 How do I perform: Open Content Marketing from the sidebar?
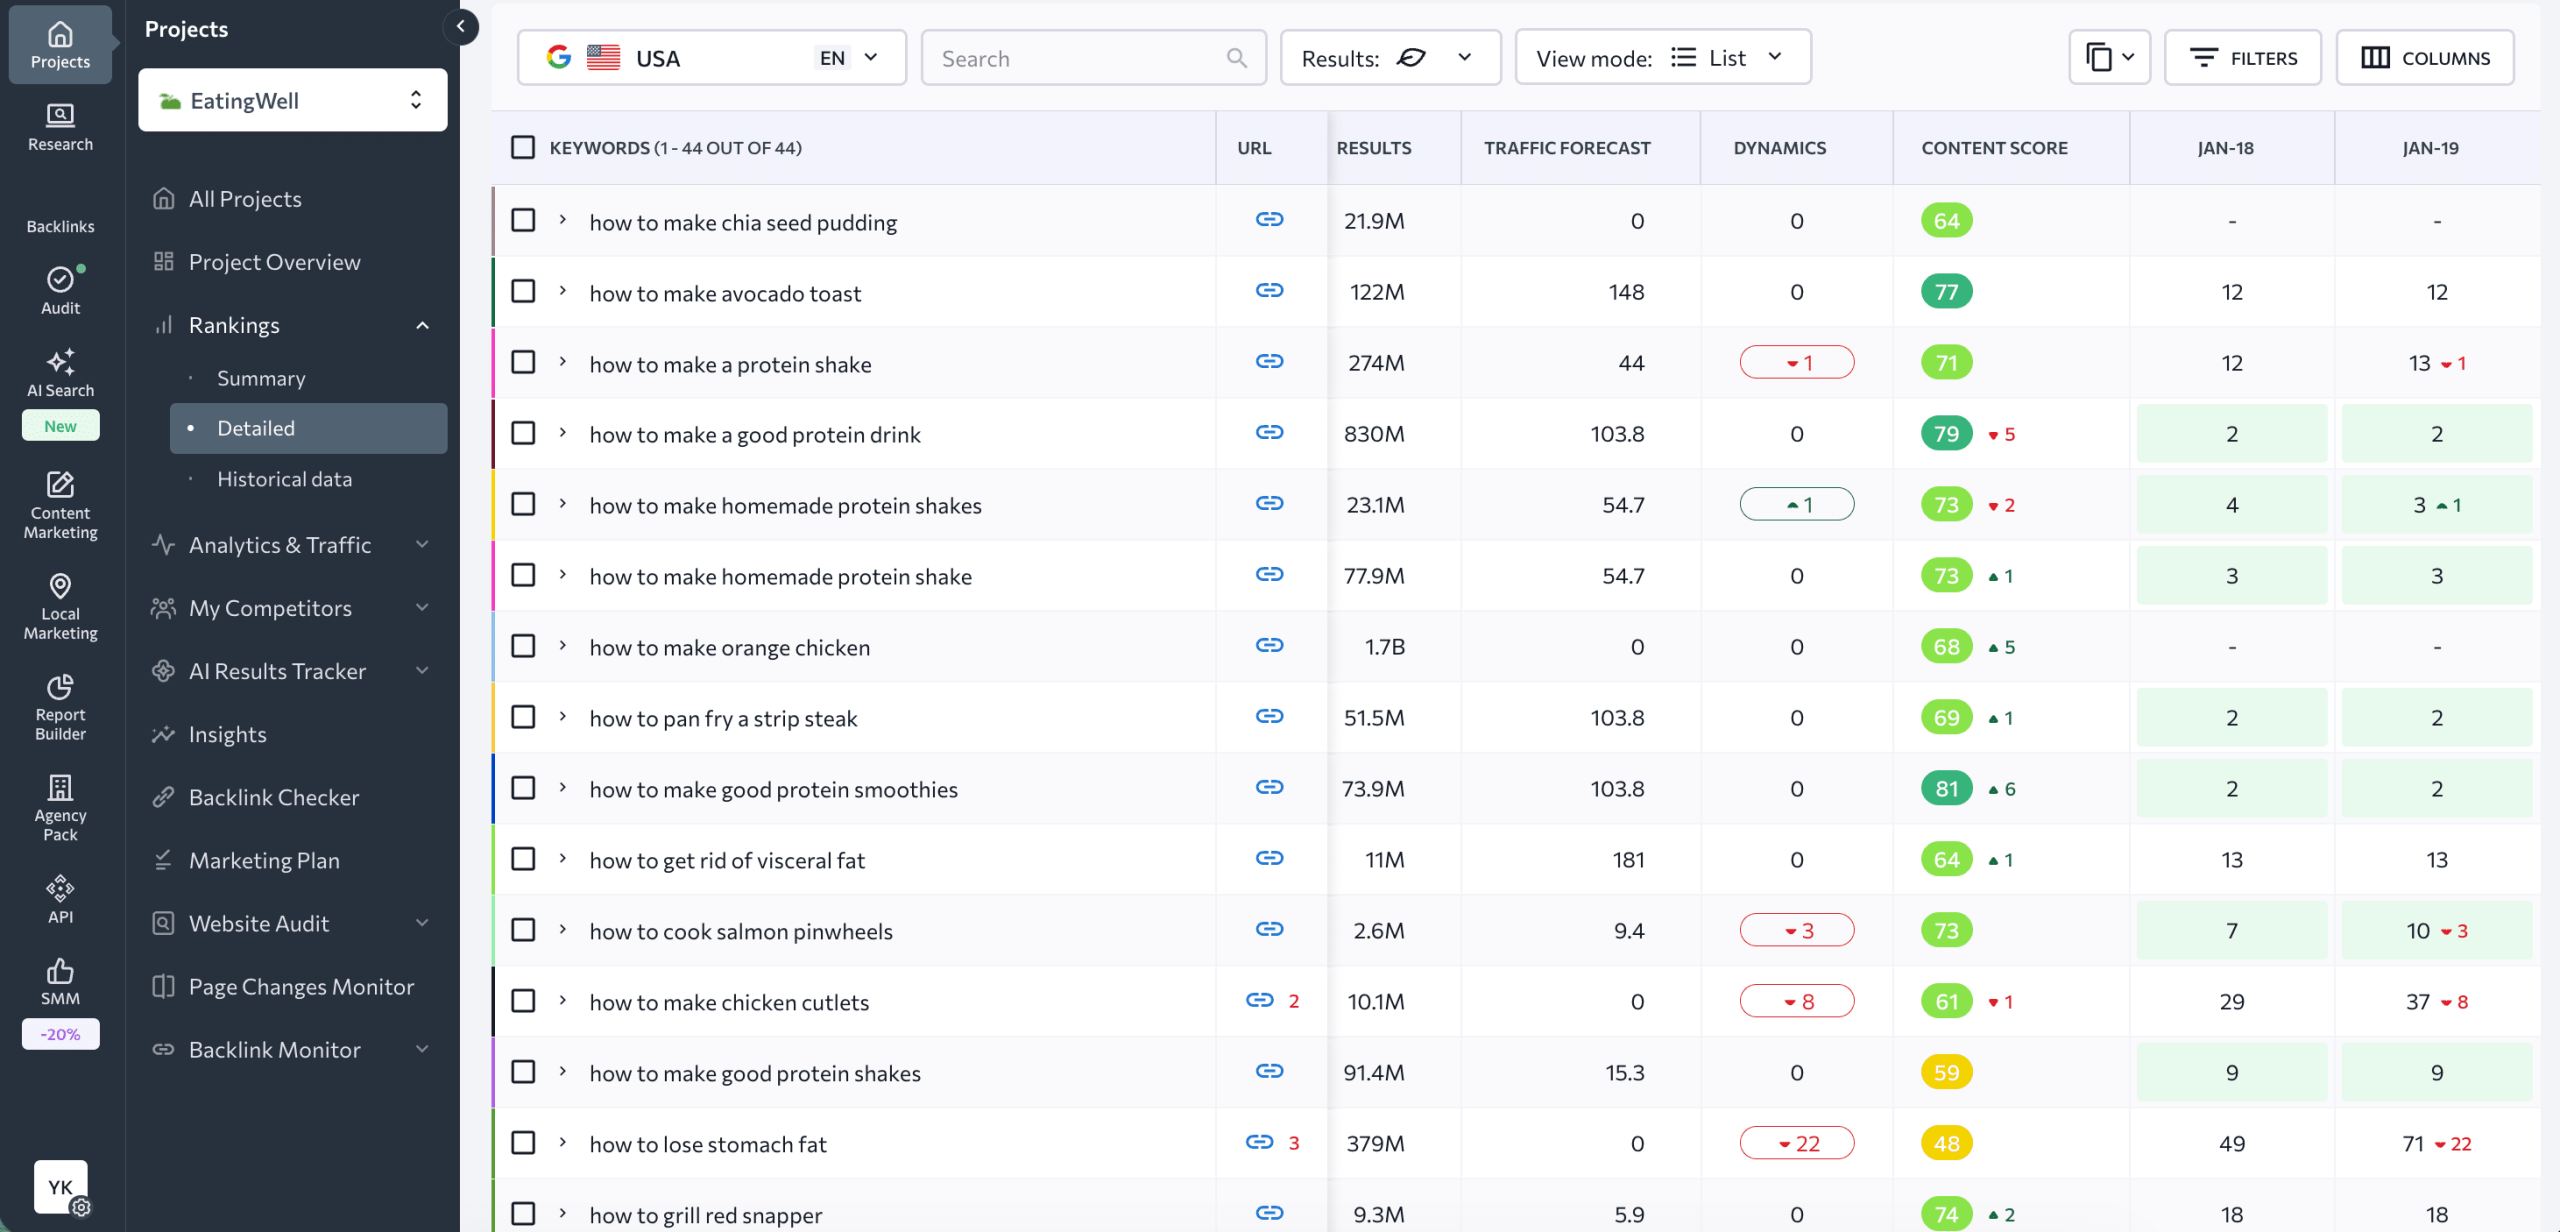pos(60,508)
